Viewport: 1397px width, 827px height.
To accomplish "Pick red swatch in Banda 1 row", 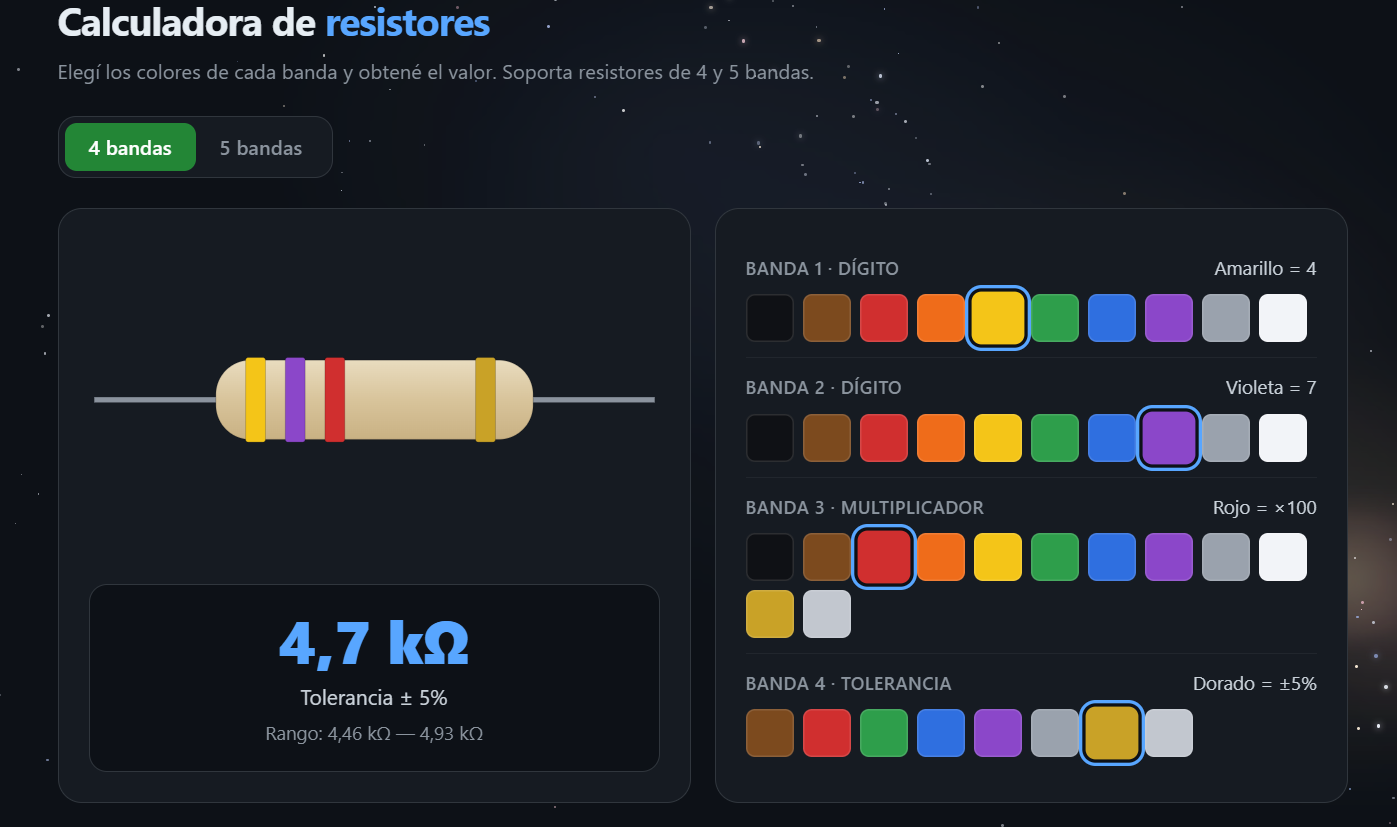I will (x=884, y=318).
